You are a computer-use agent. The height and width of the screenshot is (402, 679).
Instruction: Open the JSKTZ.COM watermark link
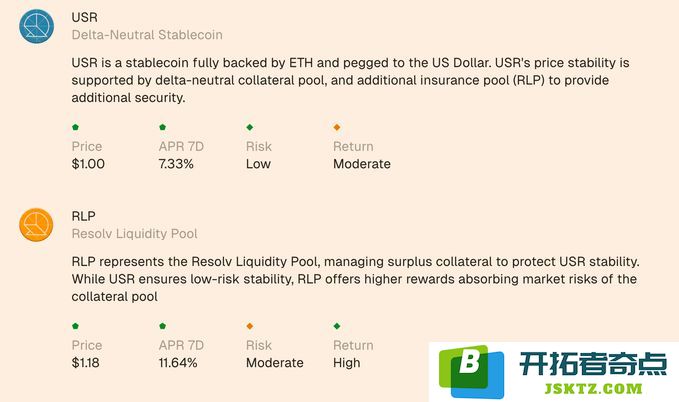tap(593, 388)
